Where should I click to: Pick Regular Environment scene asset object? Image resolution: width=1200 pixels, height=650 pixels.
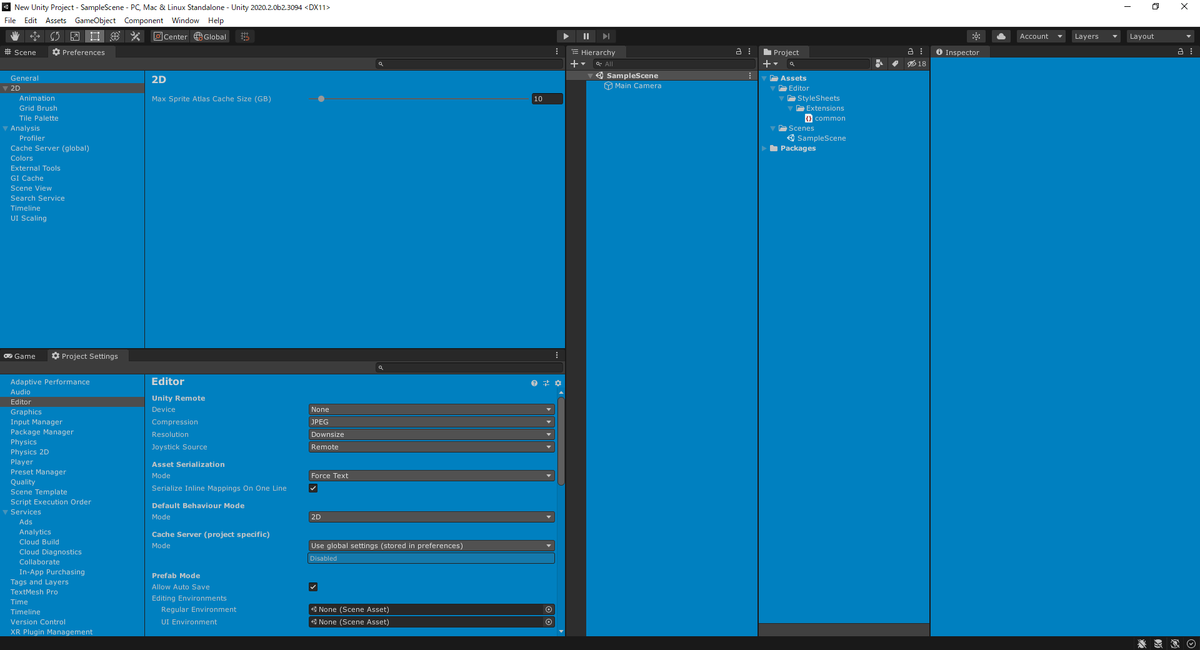pos(548,609)
